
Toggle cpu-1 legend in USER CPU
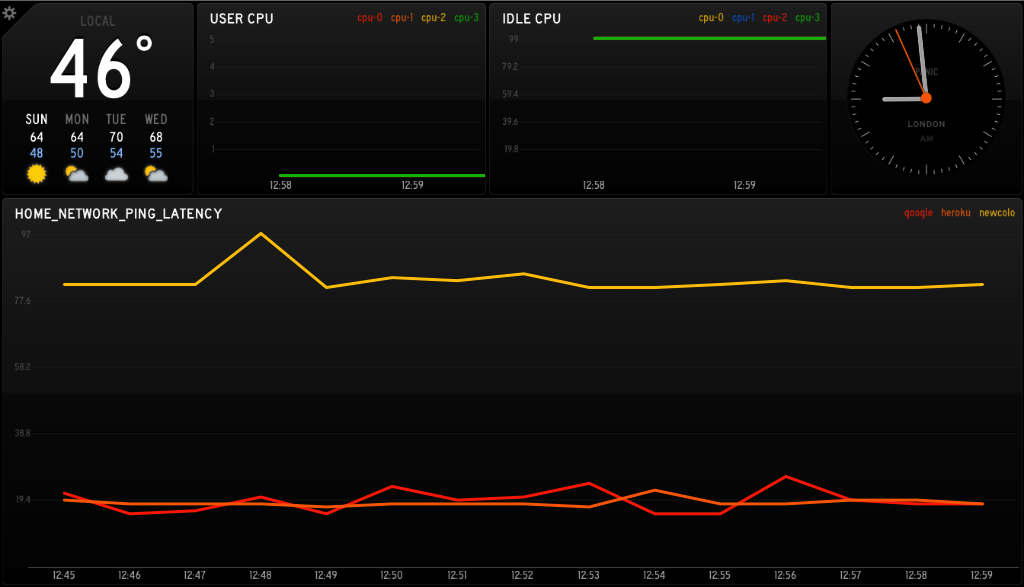[402, 18]
